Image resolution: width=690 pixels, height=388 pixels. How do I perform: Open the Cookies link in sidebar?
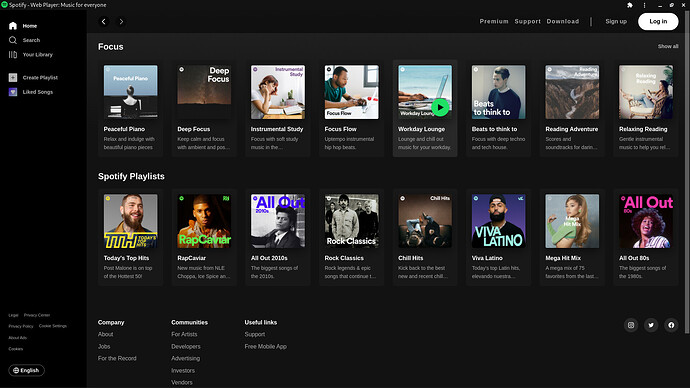click(16, 349)
